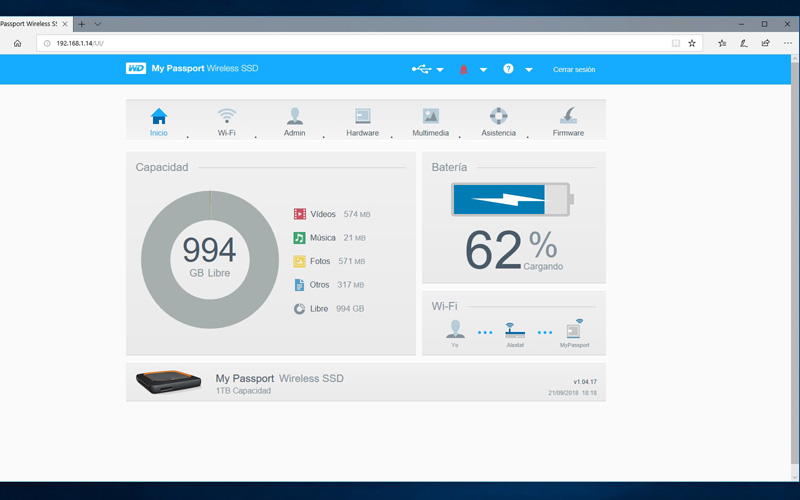800x500 pixels.
Task: Expand the tab preview chevron
Action: coord(97,24)
